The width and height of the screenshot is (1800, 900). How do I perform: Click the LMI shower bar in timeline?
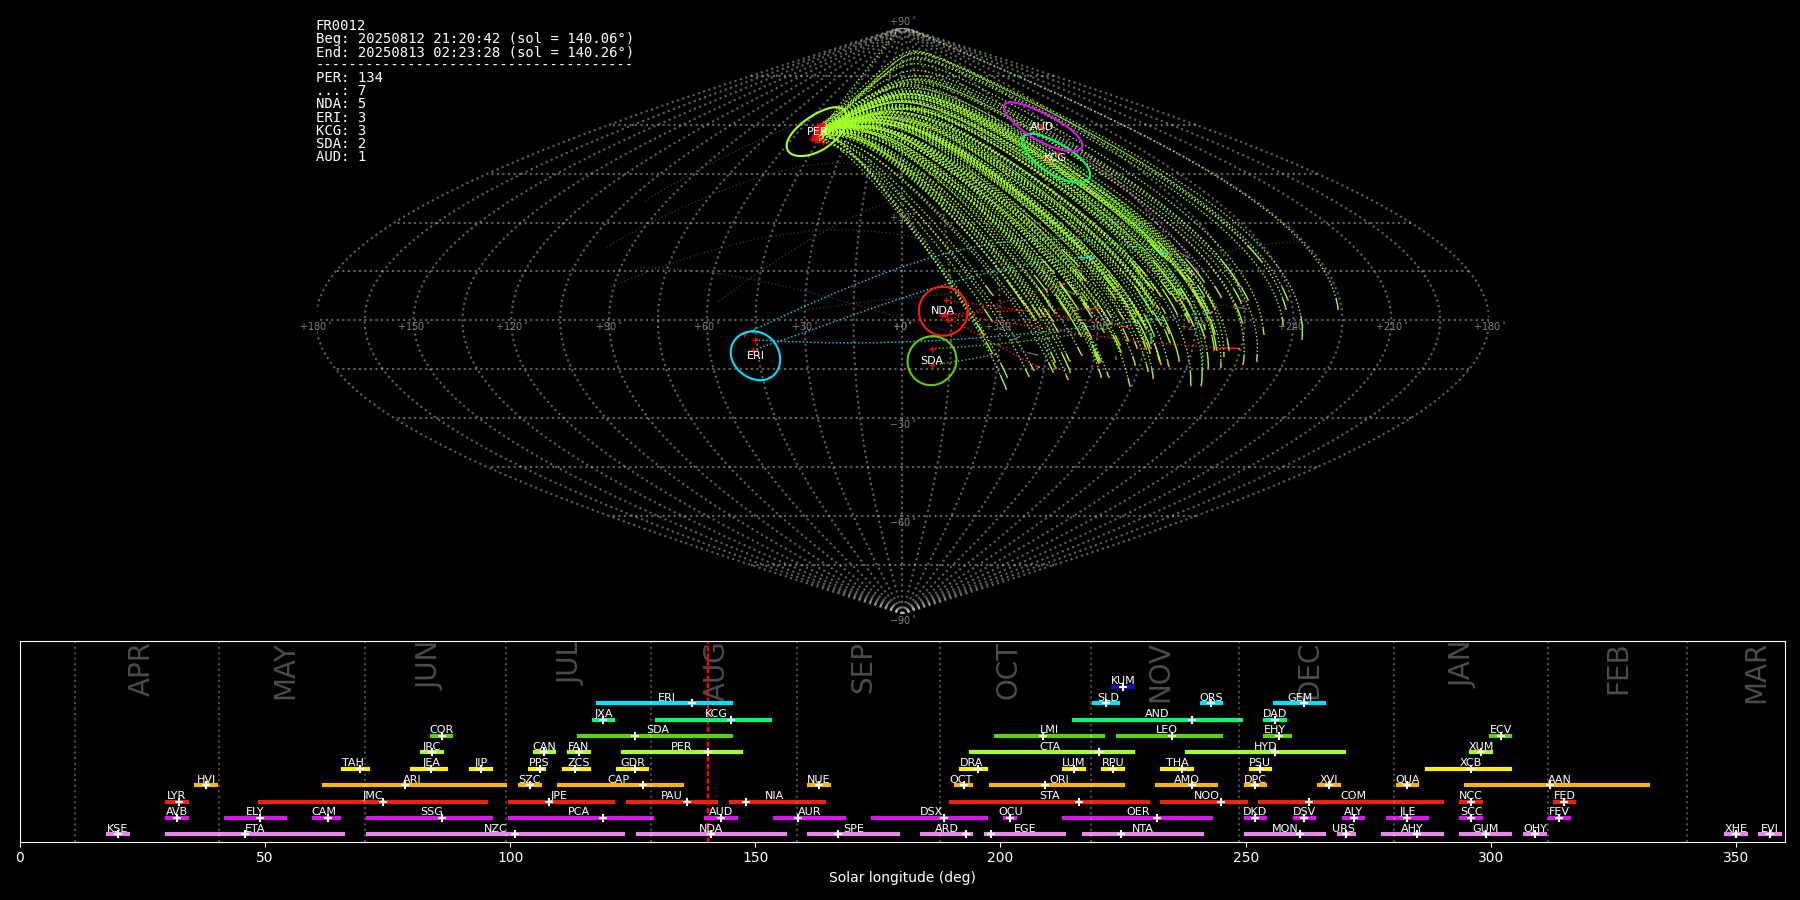pos(1049,736)
